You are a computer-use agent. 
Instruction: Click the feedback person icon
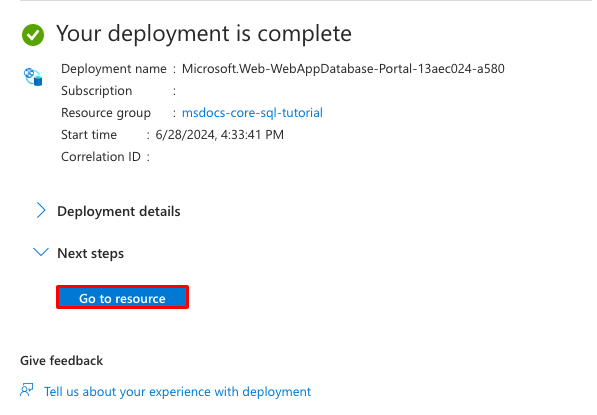tap(27, 390)
